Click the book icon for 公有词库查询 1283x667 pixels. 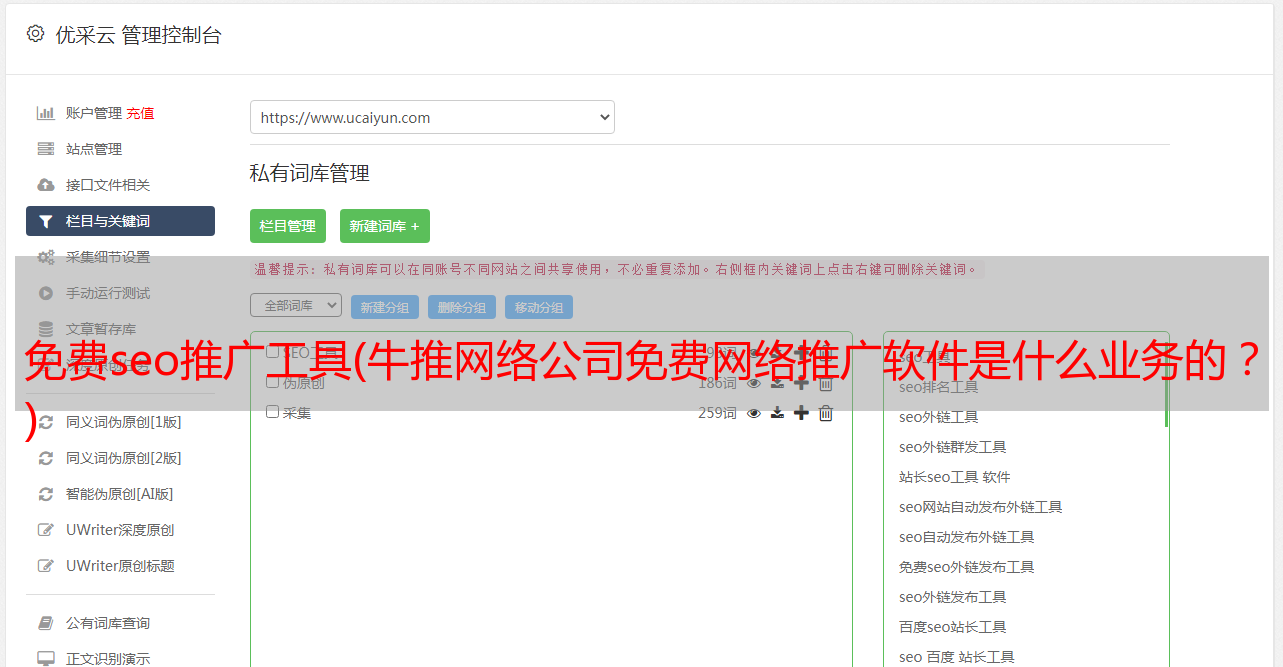[46, 623]
